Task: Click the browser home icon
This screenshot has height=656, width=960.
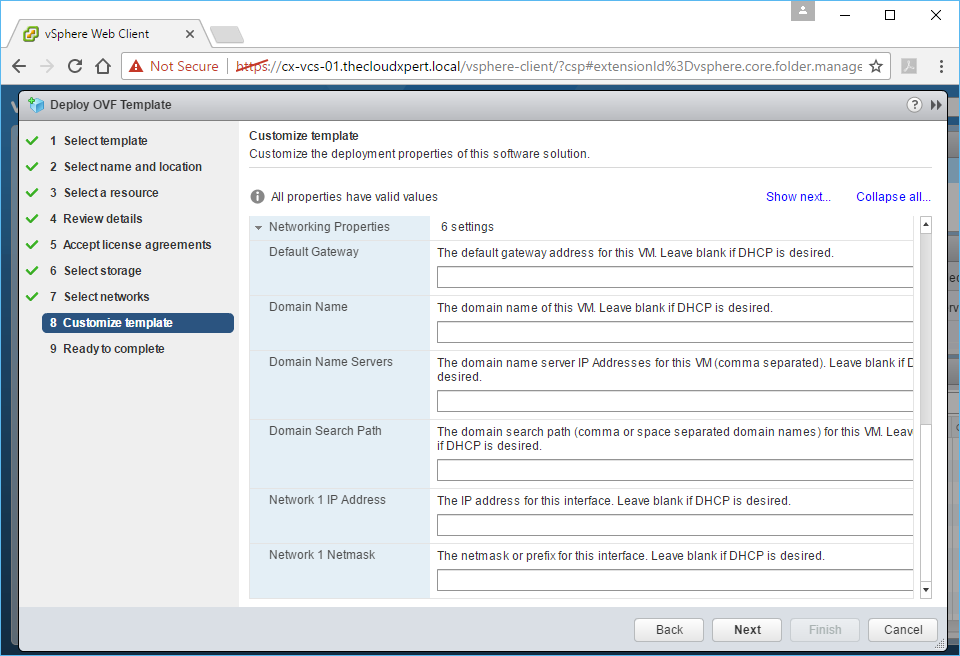Action: [102, 67]
